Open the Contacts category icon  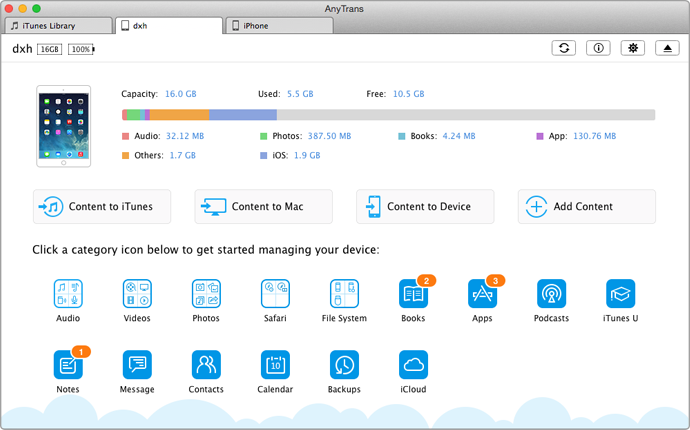[x=206, y=365]
